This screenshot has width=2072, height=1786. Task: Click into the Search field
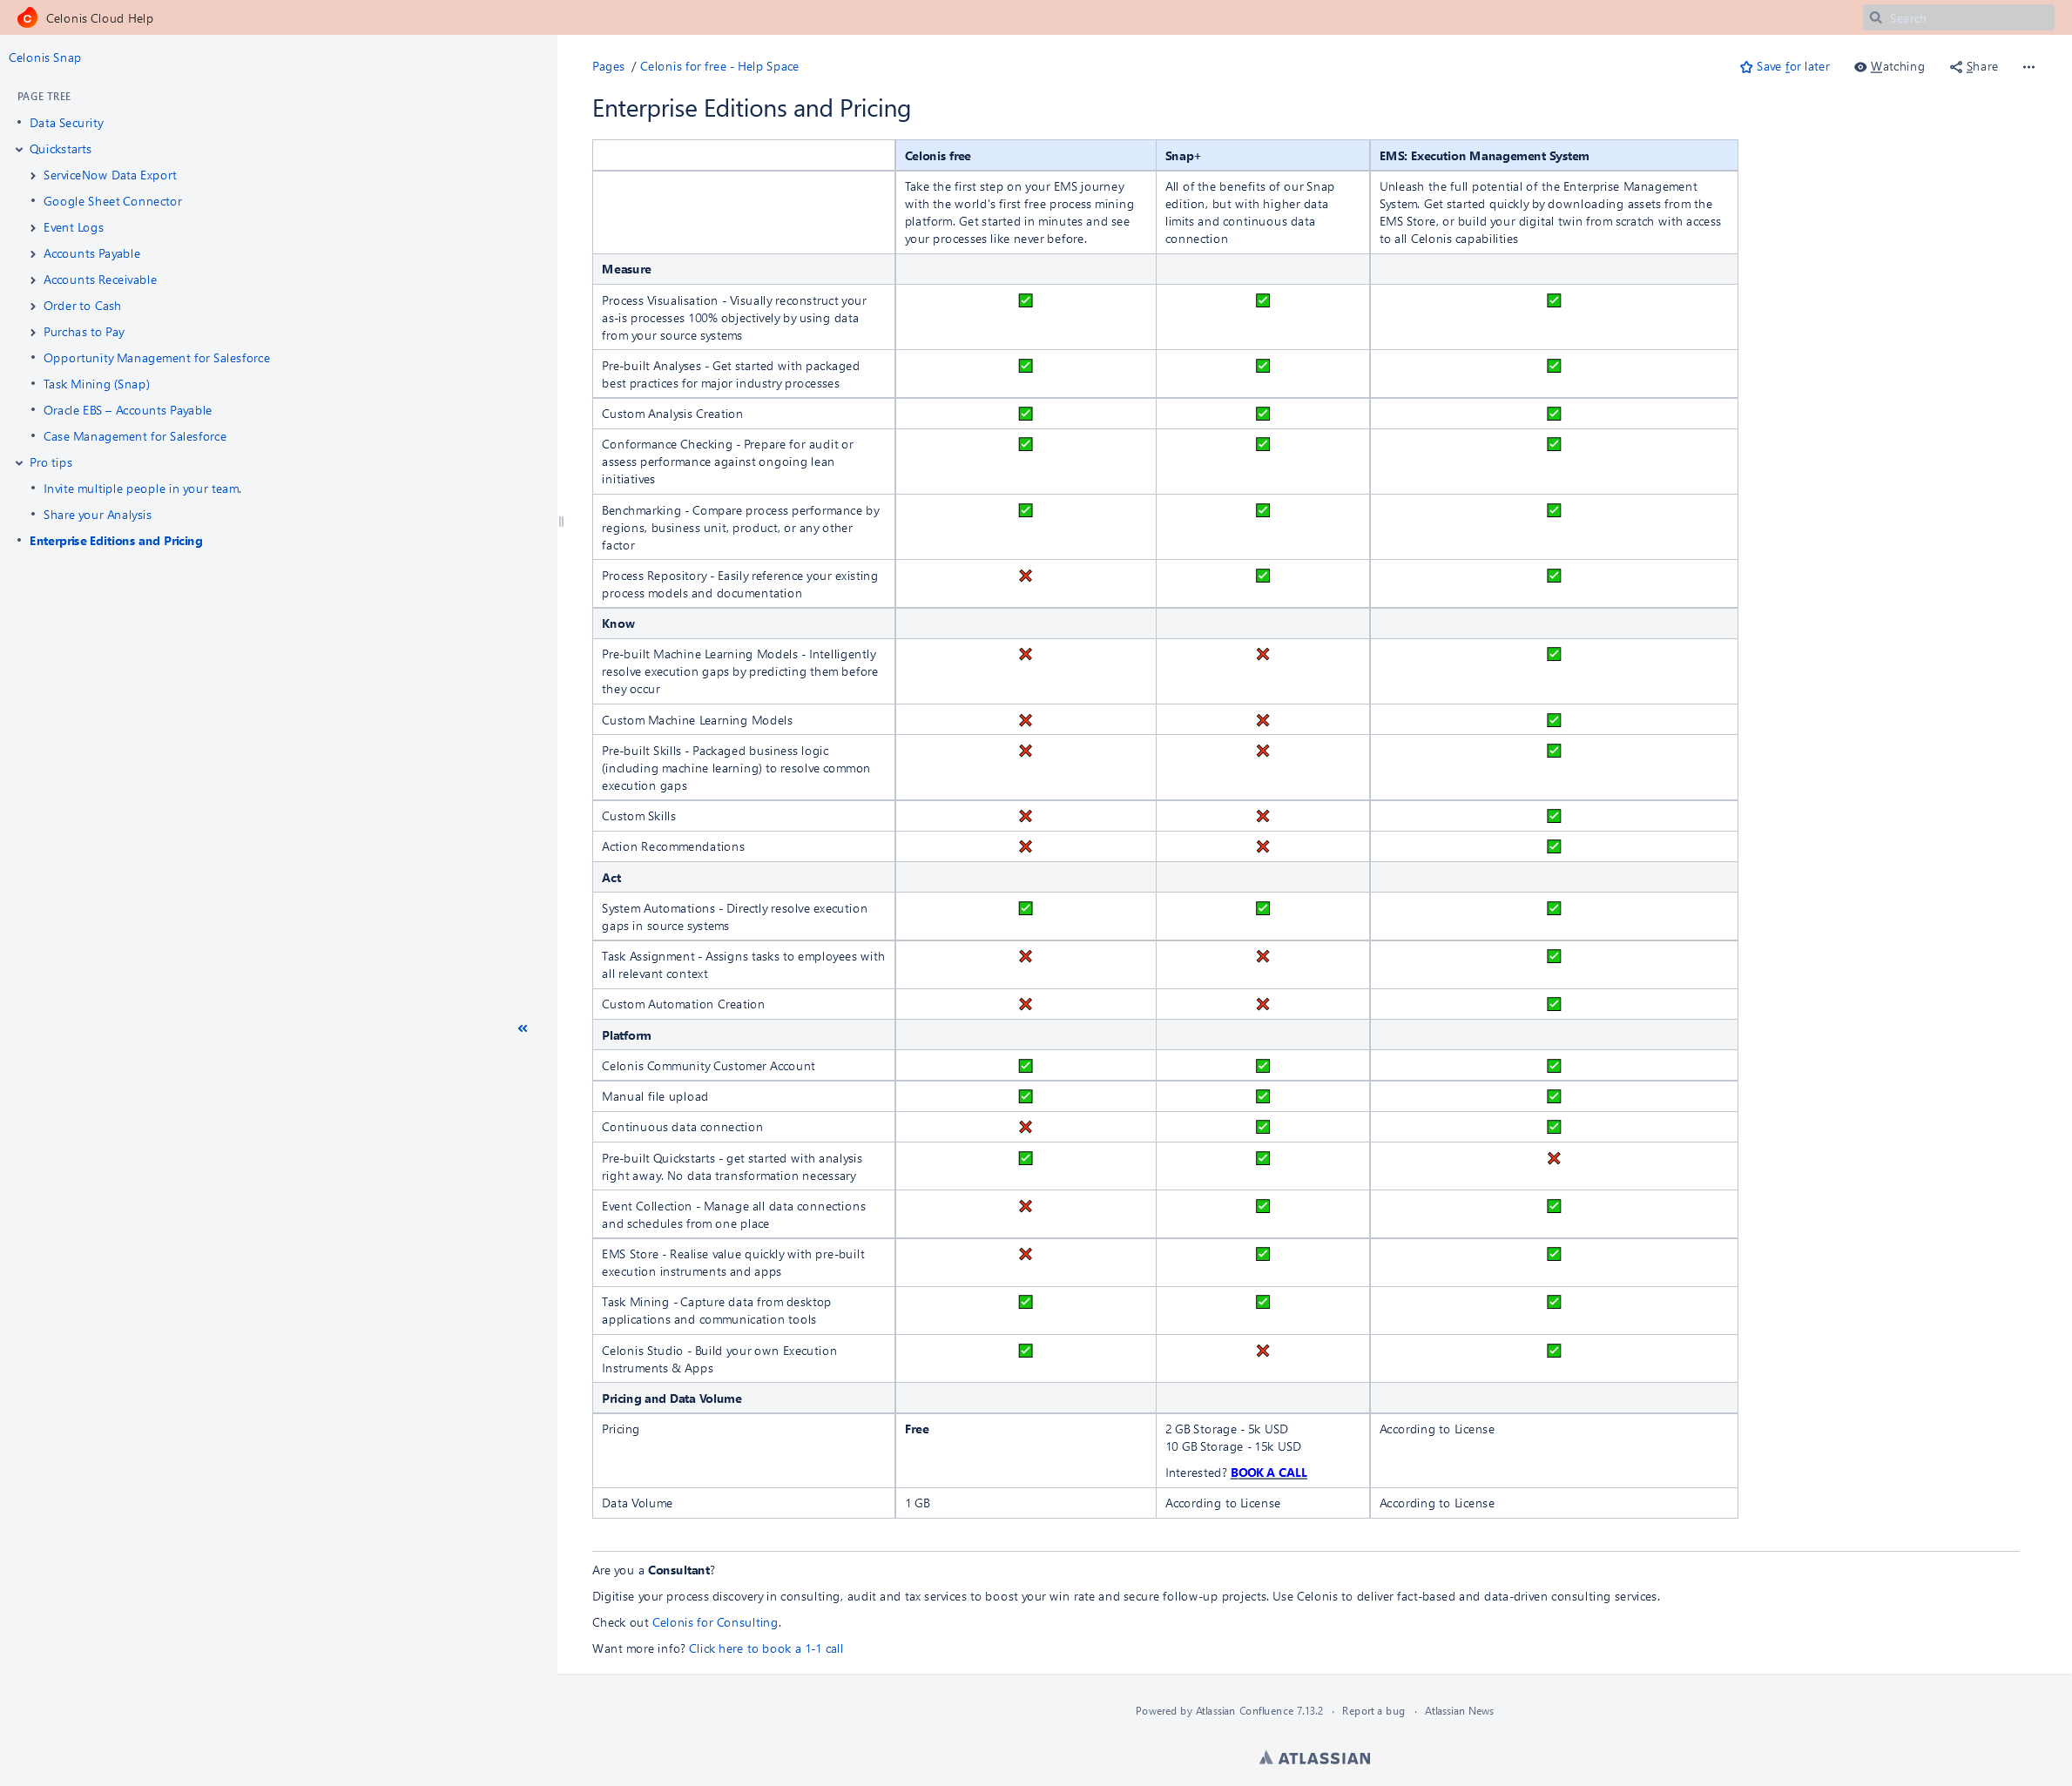point(1958,18)
